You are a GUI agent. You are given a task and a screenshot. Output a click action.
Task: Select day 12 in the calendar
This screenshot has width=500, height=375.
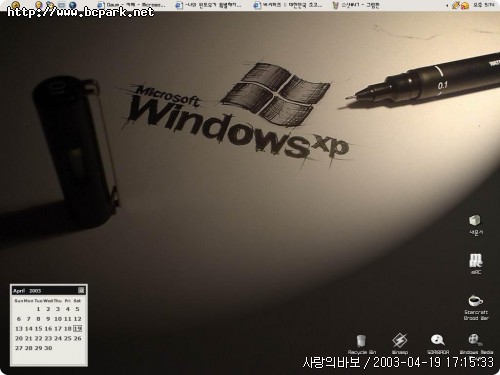tap(77, 319)
